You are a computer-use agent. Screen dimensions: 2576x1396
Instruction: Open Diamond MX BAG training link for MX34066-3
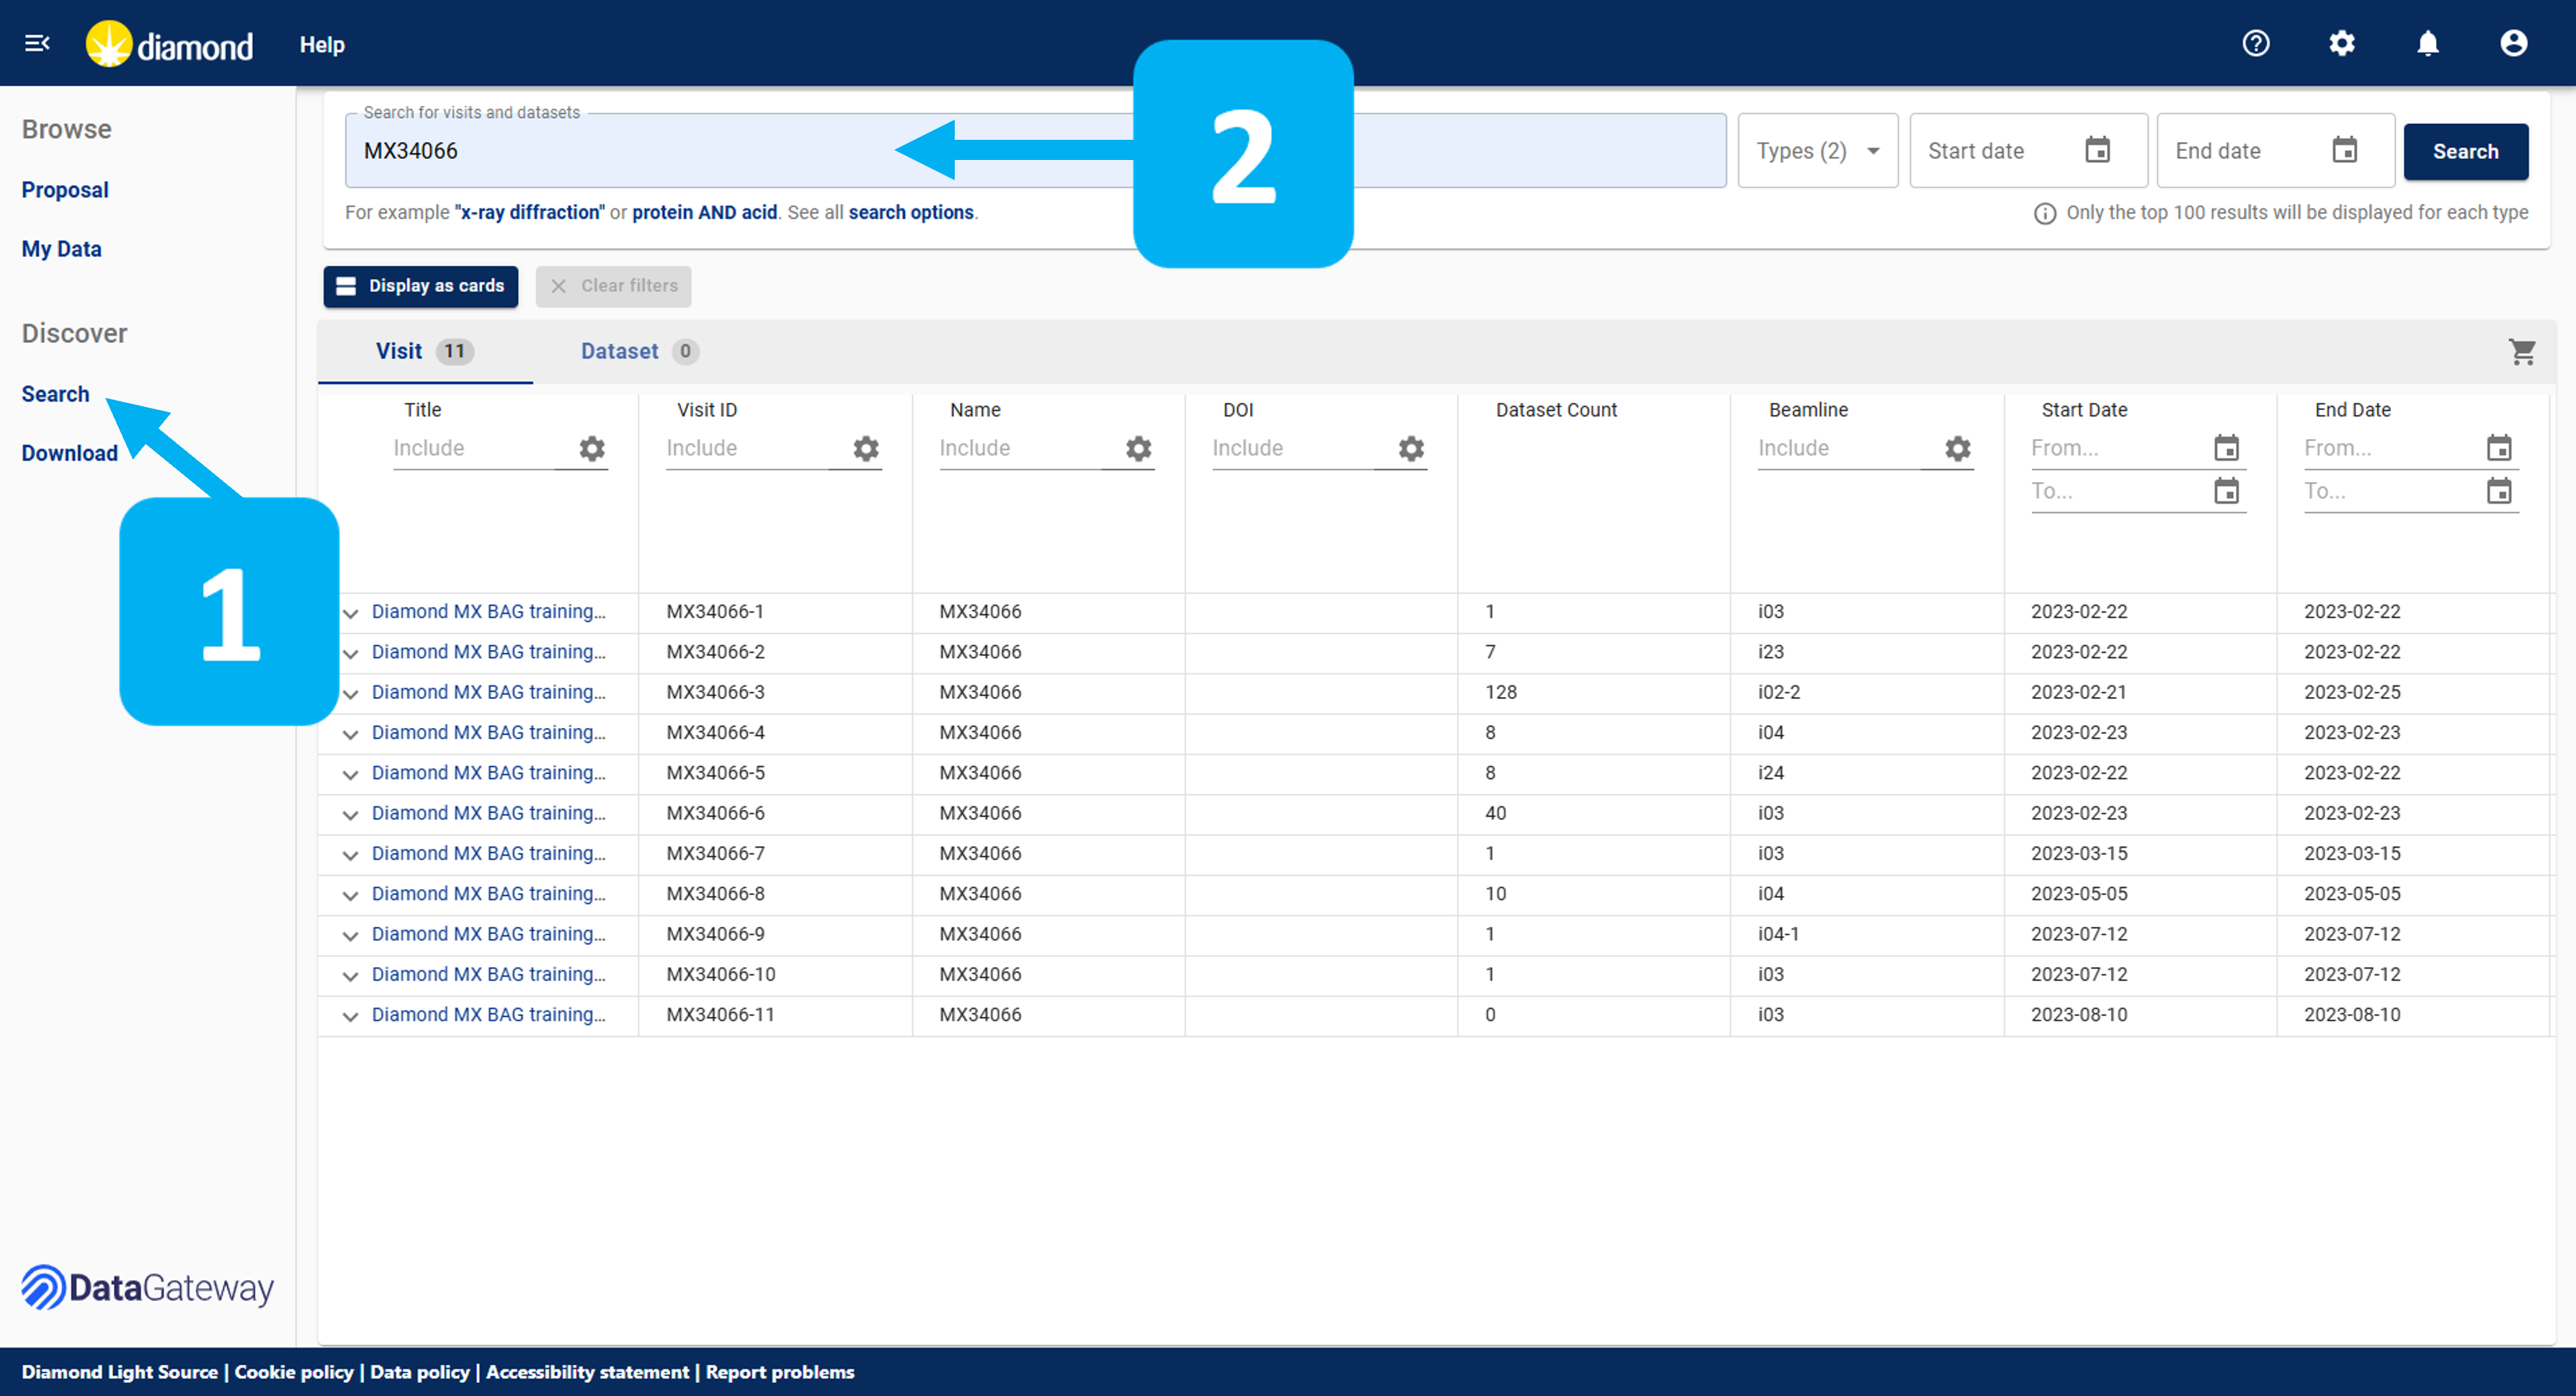[x=489, y=692]
